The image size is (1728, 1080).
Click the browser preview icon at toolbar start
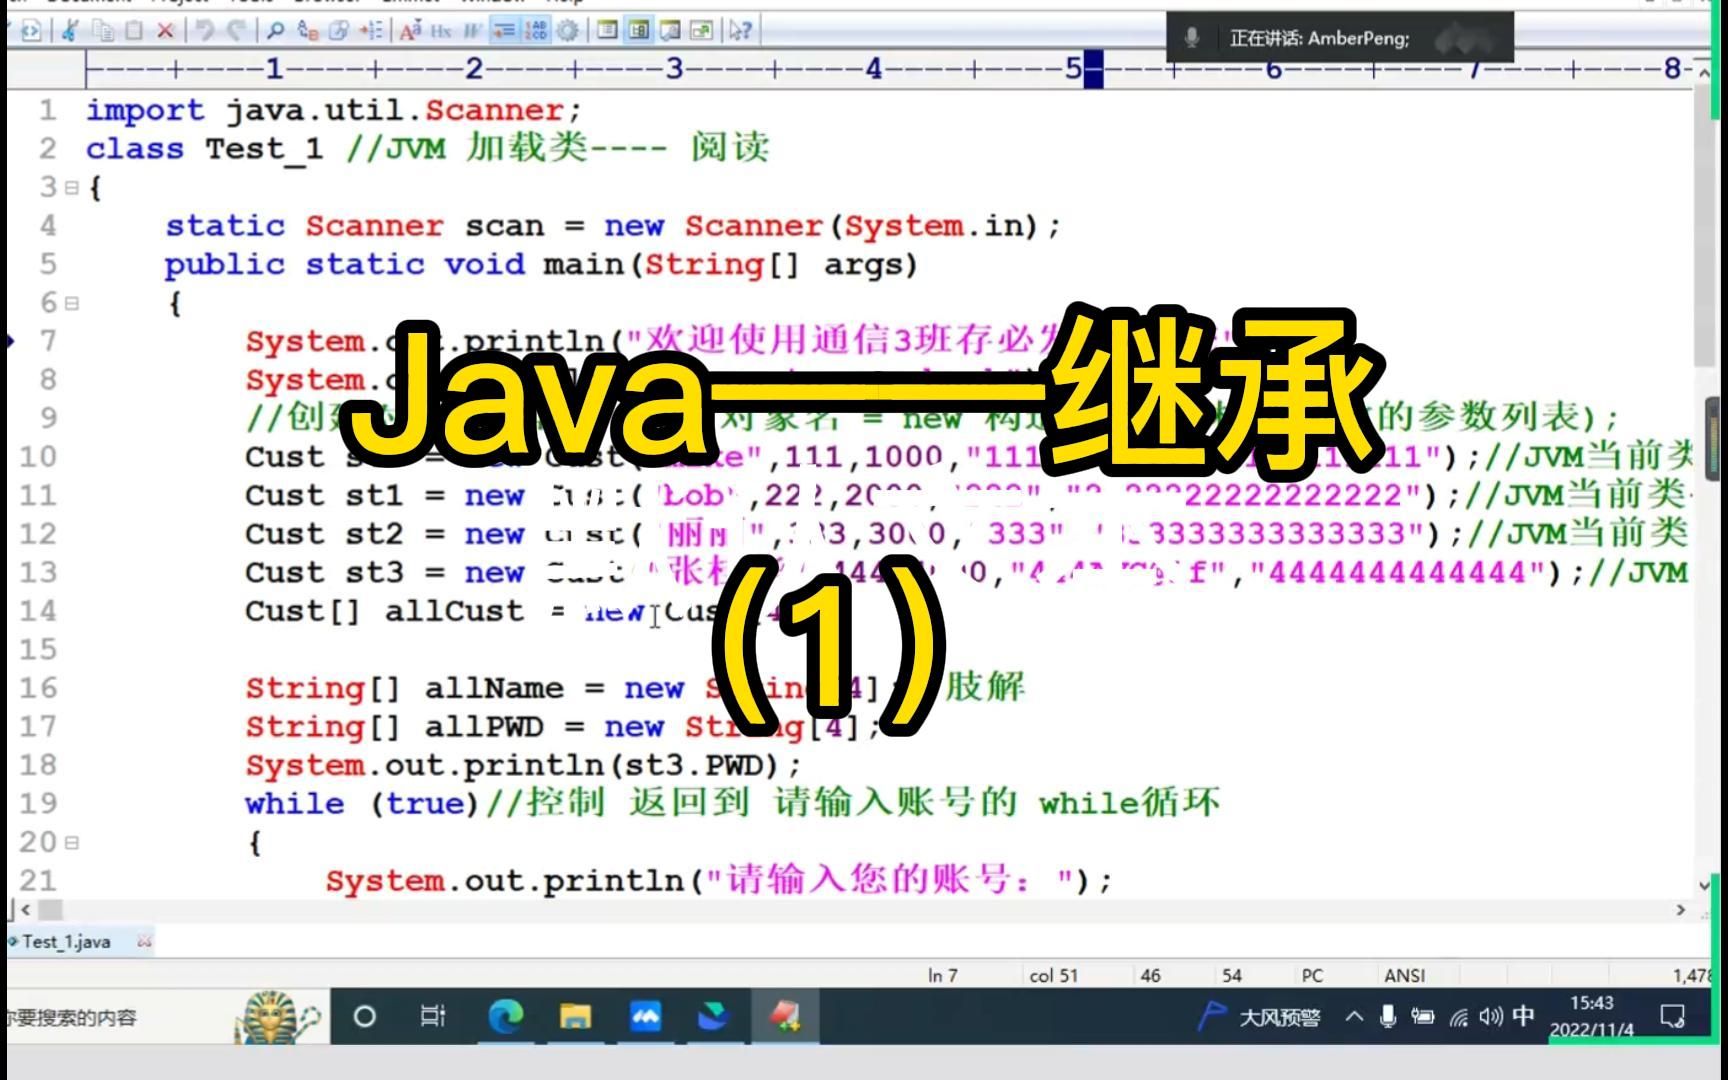tap(30, 31)
